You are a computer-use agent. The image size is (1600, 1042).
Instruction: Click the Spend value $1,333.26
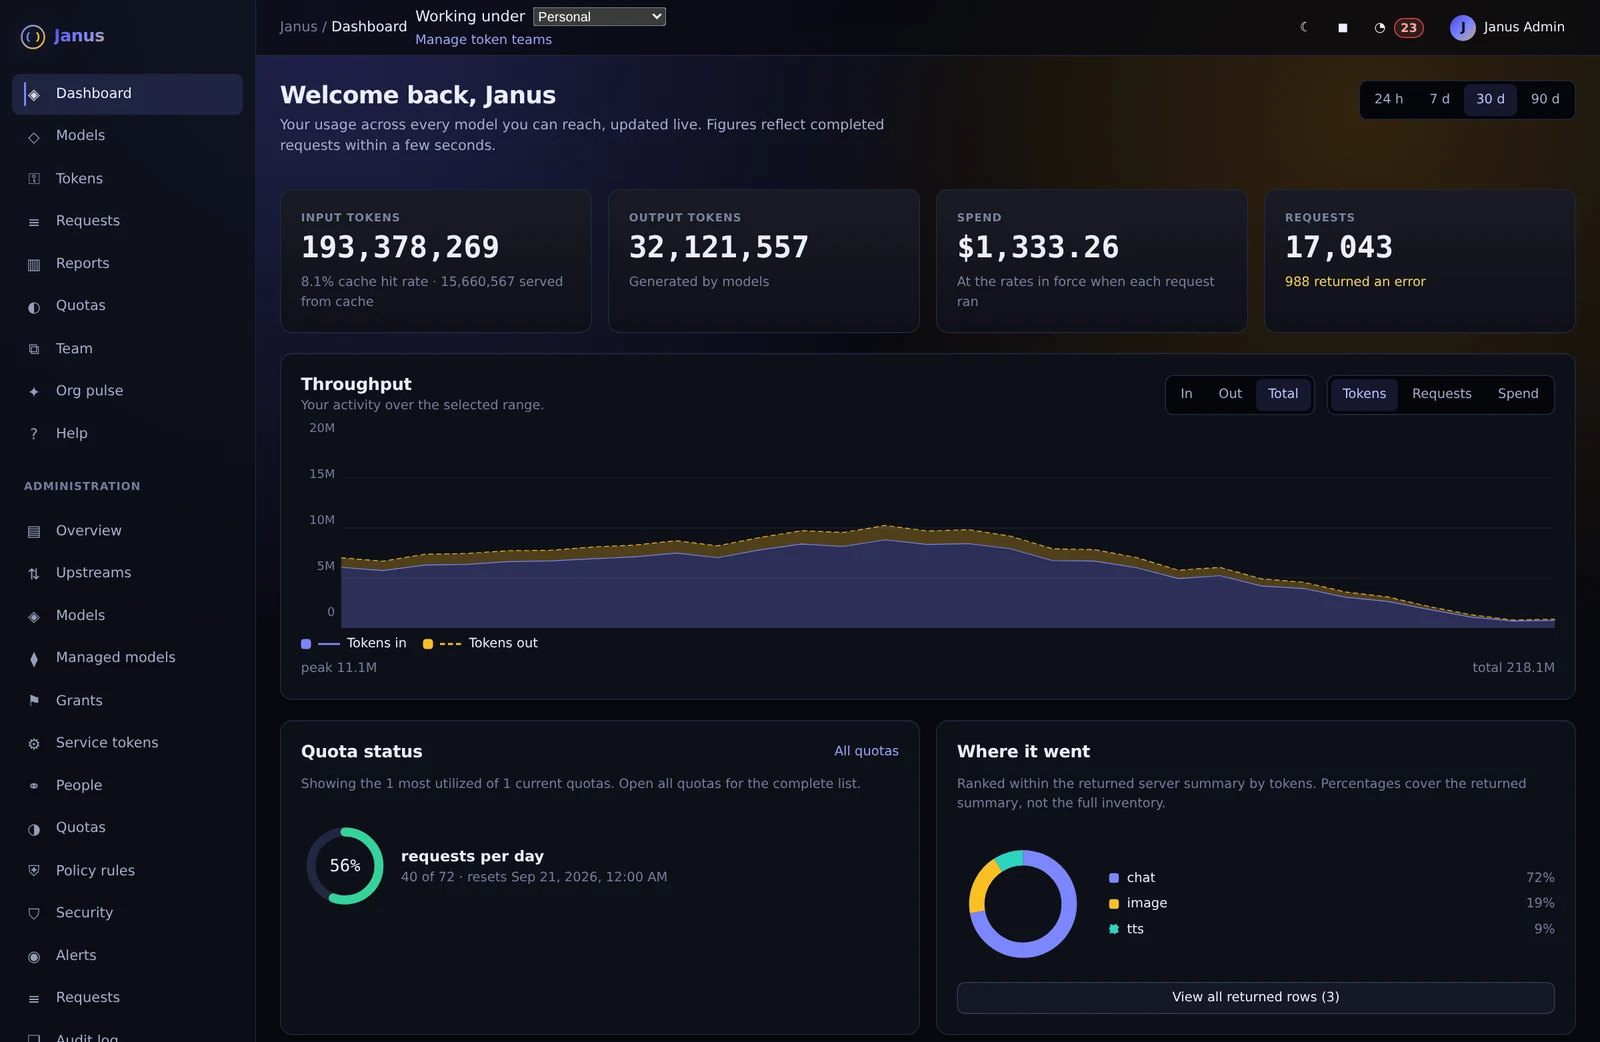click(1038, 247)
